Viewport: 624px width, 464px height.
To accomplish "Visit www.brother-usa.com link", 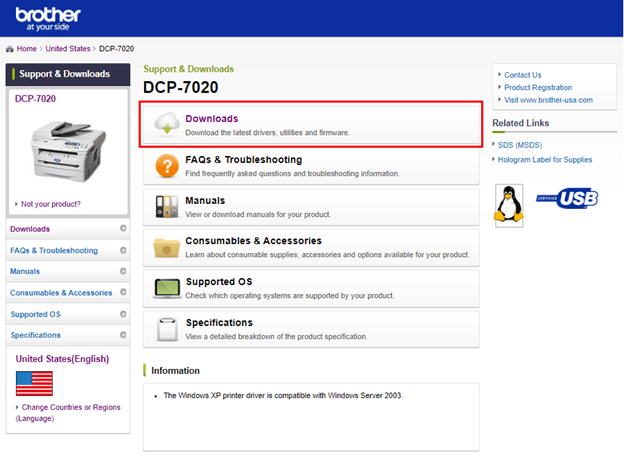I will point(548,100).
